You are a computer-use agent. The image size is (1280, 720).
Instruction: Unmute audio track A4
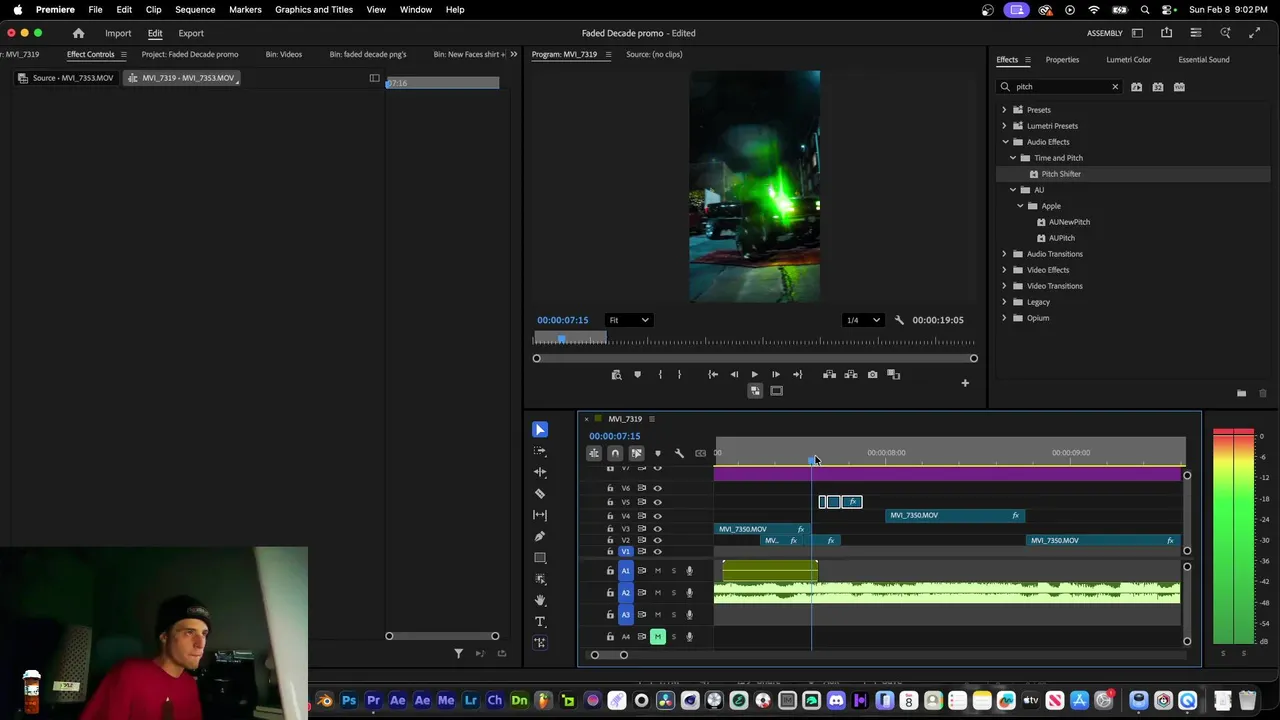tap(657, 637)
